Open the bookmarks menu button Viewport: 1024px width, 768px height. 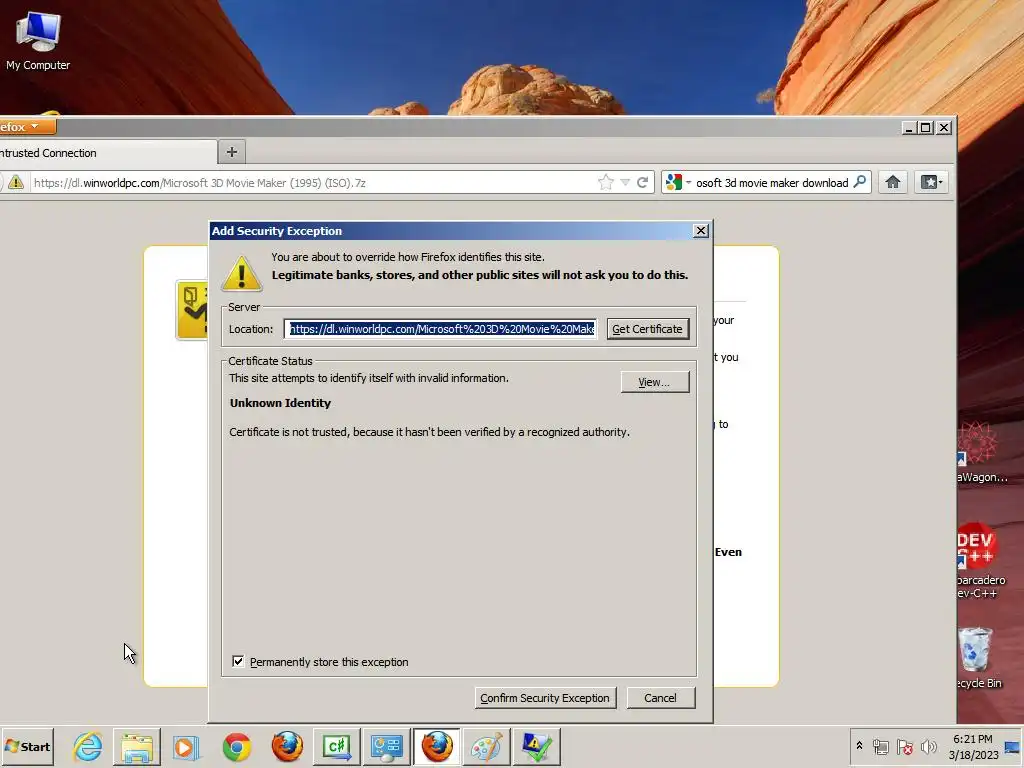click(x=931, y=182)
